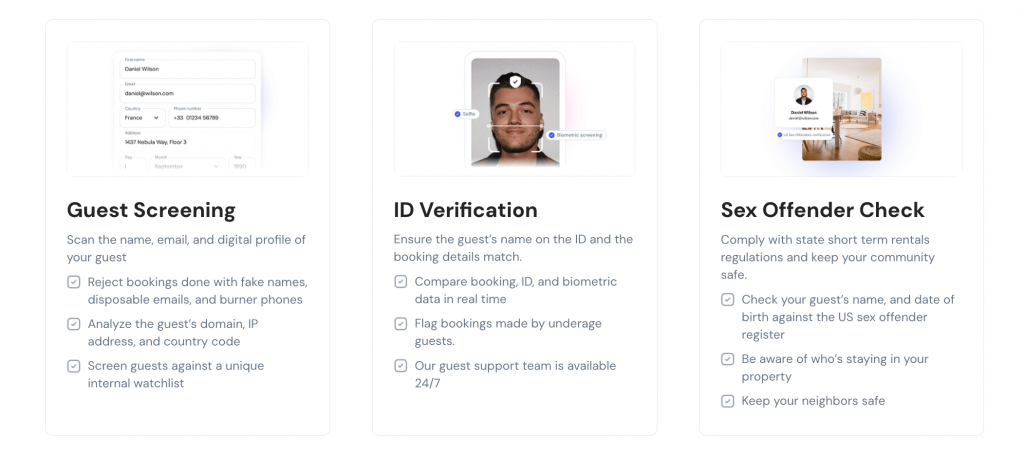Click the blue check badge beside Selfie

pos(457,114)
